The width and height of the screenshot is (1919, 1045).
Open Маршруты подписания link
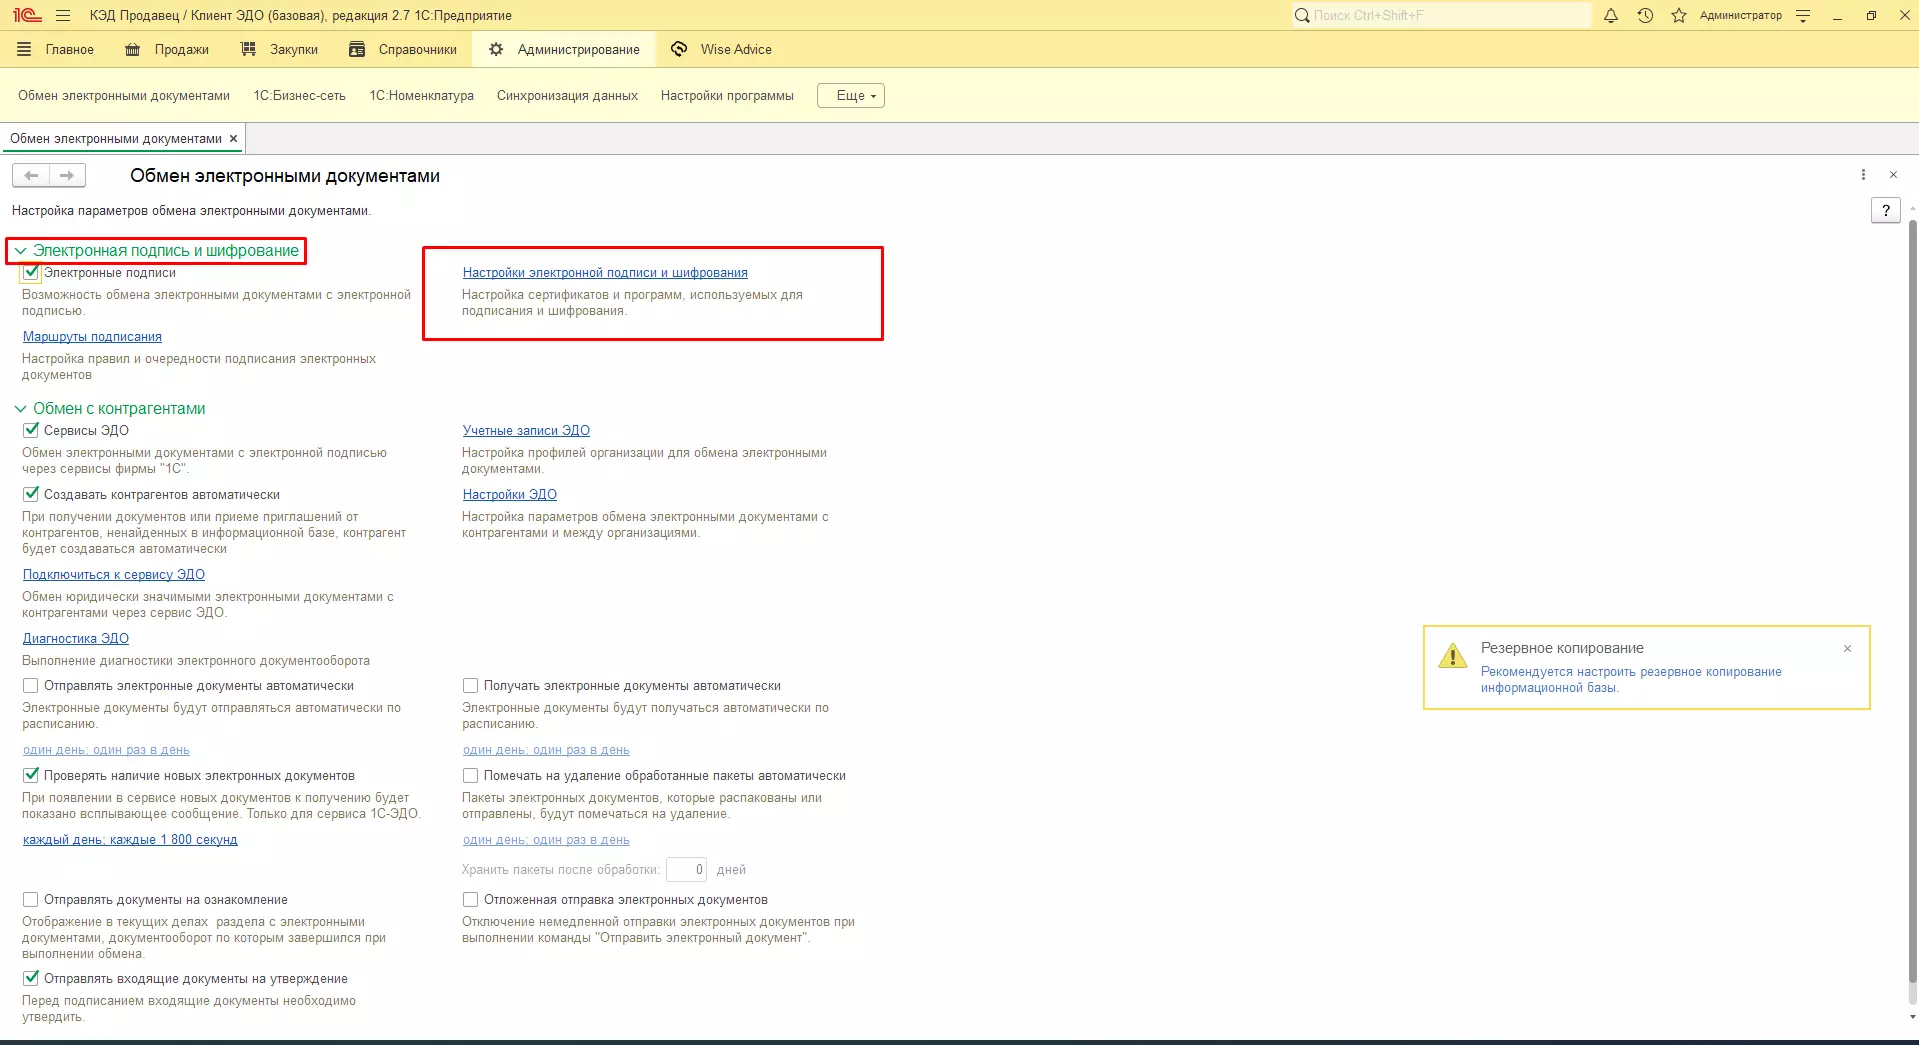pos(92,337)
